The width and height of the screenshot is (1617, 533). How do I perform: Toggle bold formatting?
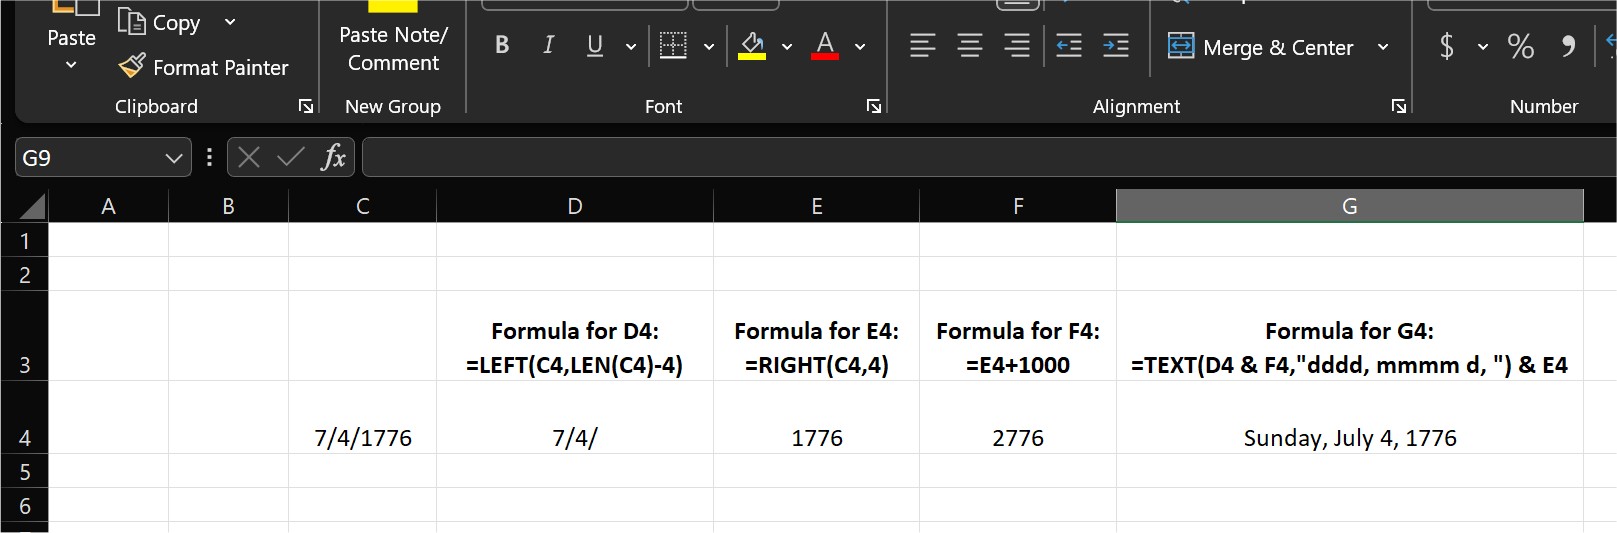[502, 46]
